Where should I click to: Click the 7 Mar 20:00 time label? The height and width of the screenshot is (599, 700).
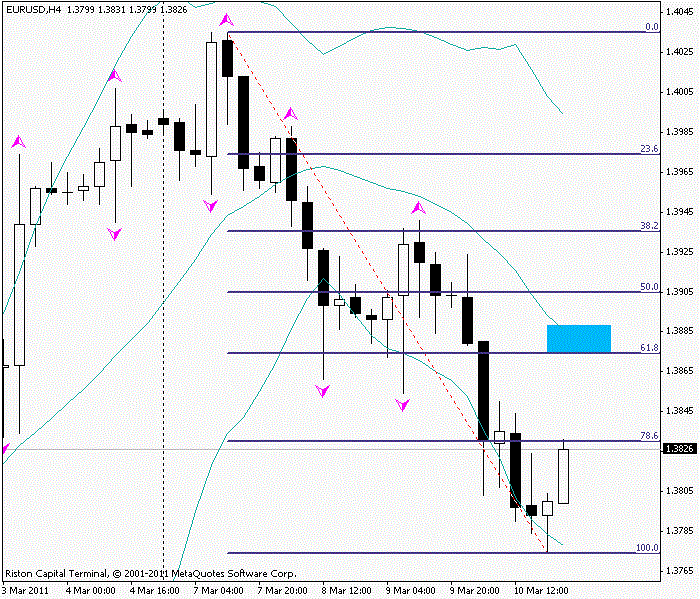click(283, 591)
